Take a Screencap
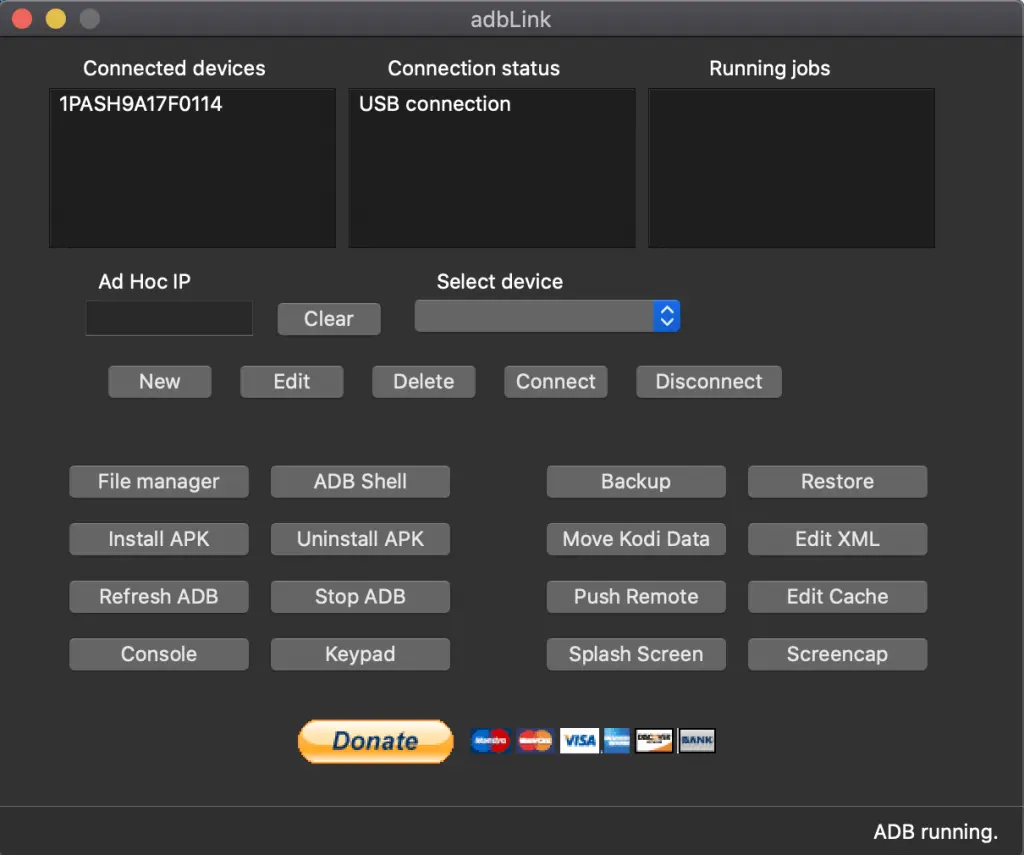Viewport: 1024px width, 855px height. click(837, 654)
